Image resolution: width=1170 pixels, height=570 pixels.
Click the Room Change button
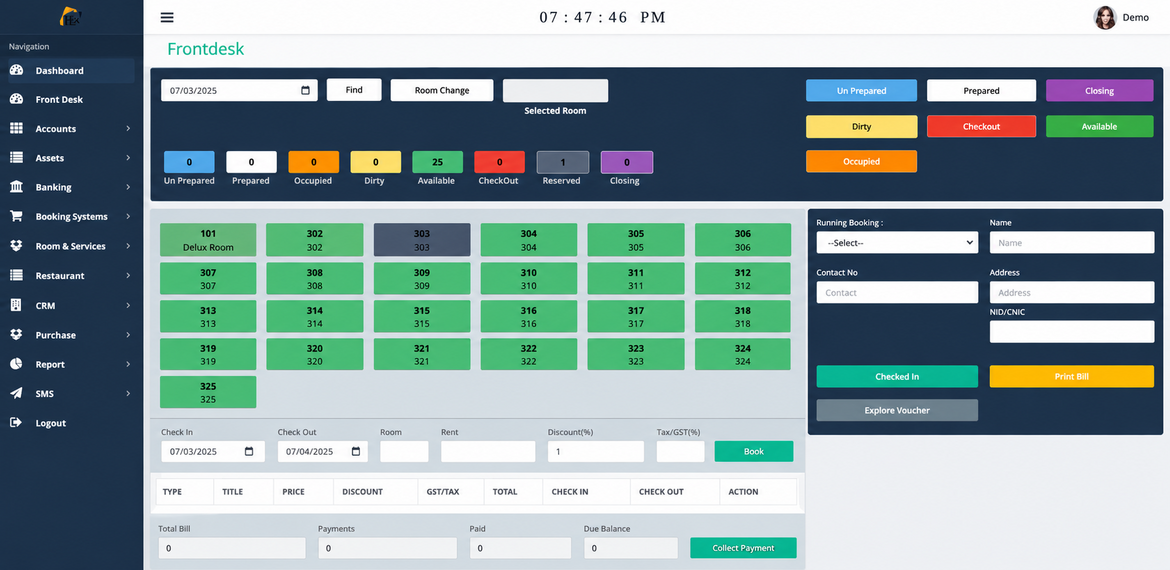[442, 90]
